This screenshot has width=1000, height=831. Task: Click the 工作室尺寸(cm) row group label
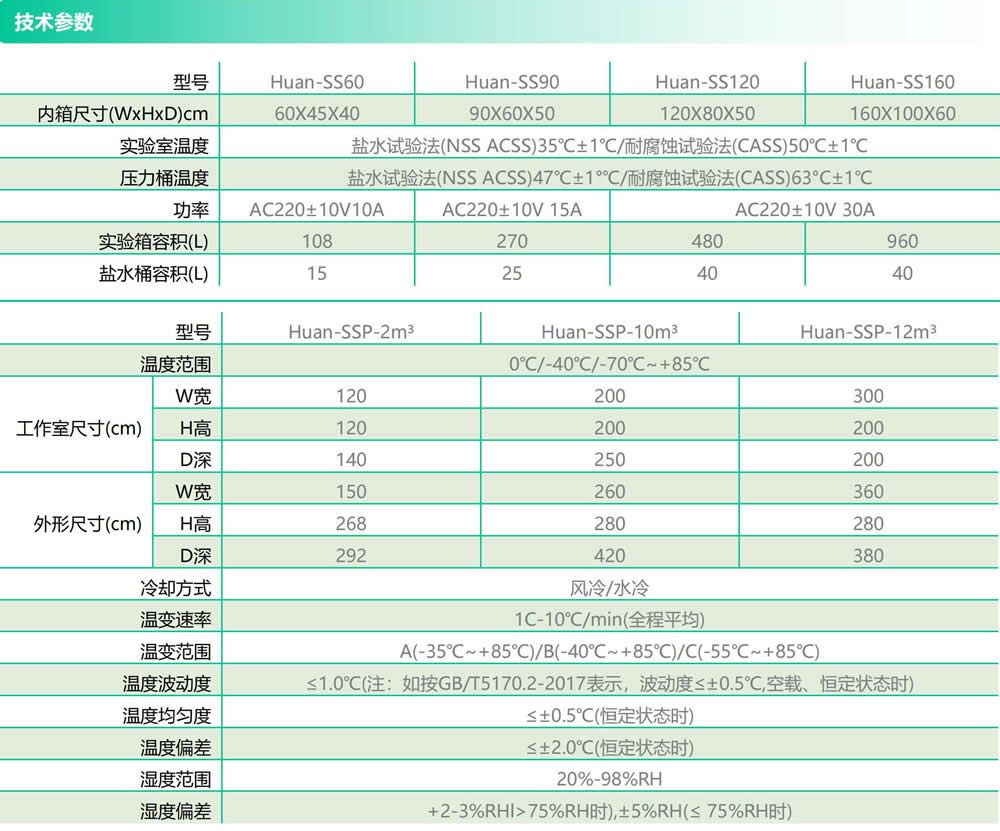pyautogui.click(x=79, y=428)
